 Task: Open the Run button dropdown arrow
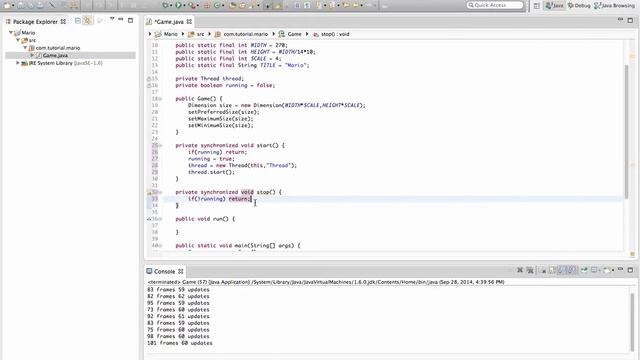pyautogui.click(x=184, y=6)
